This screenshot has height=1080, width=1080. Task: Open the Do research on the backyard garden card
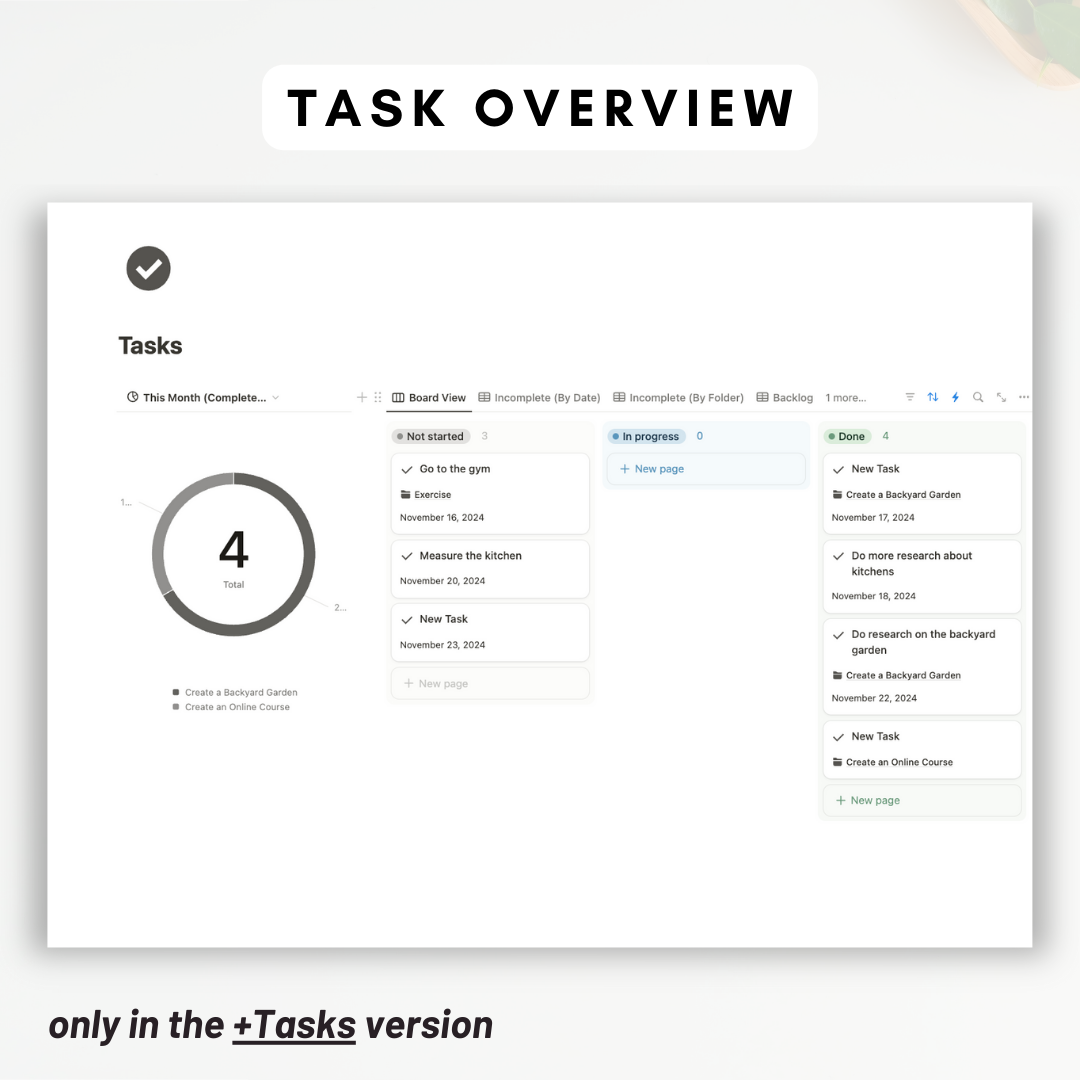tap(923, 642)
